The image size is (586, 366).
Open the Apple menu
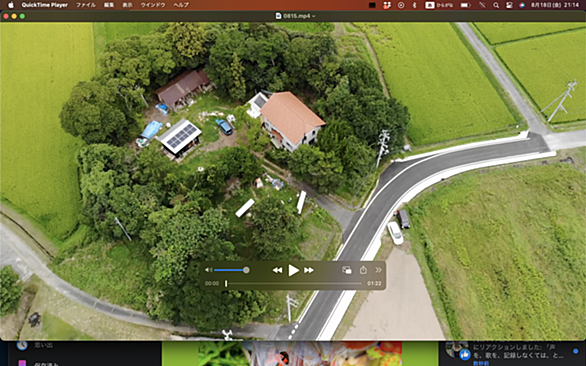11,5
